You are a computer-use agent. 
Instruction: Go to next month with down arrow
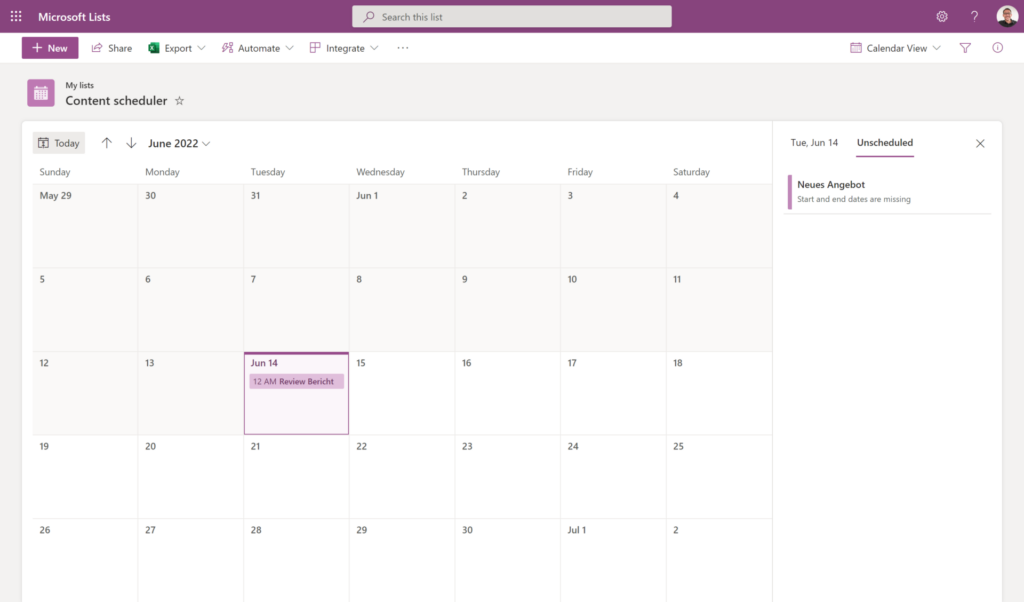[x=131, y=143]
